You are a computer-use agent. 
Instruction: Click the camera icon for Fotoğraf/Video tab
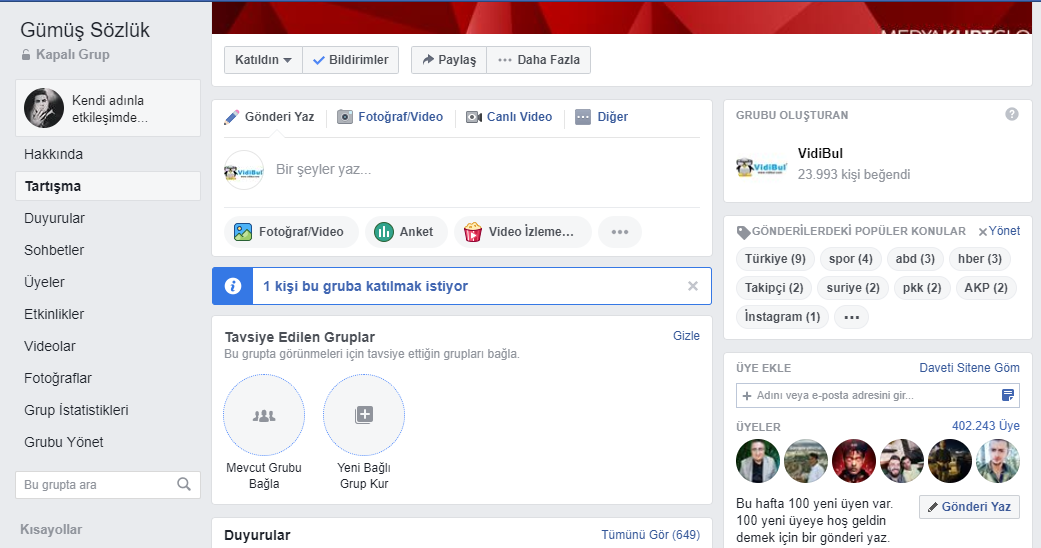click(345, 118)
